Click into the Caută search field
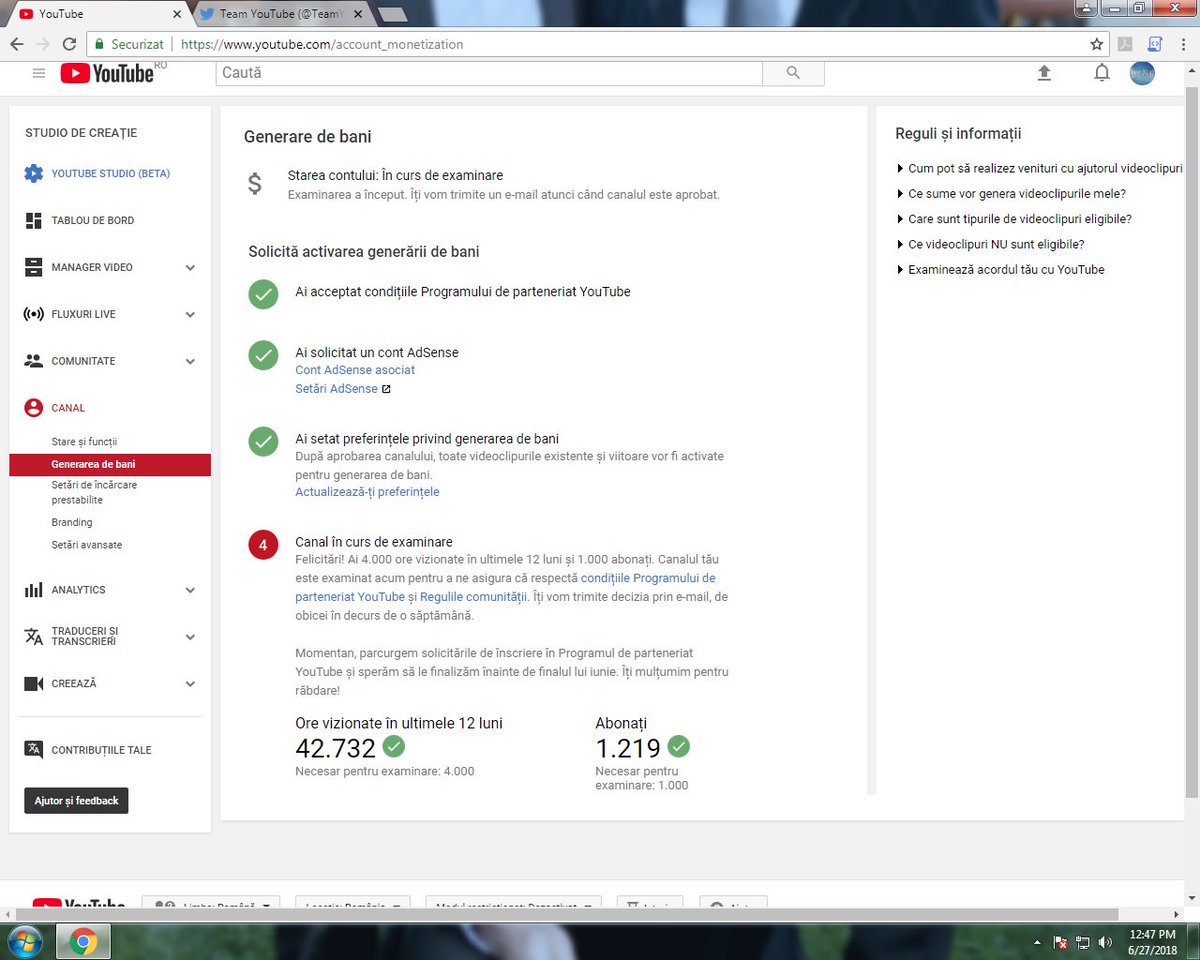 489,73
